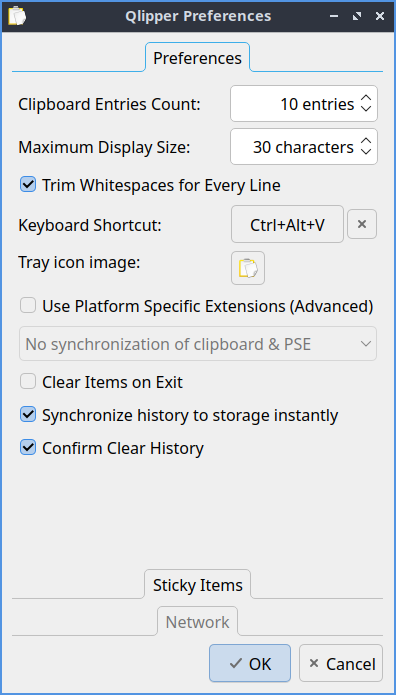396x695 pixels.
Task: Open the tray icon image chooser
Action: pos(248,268)
